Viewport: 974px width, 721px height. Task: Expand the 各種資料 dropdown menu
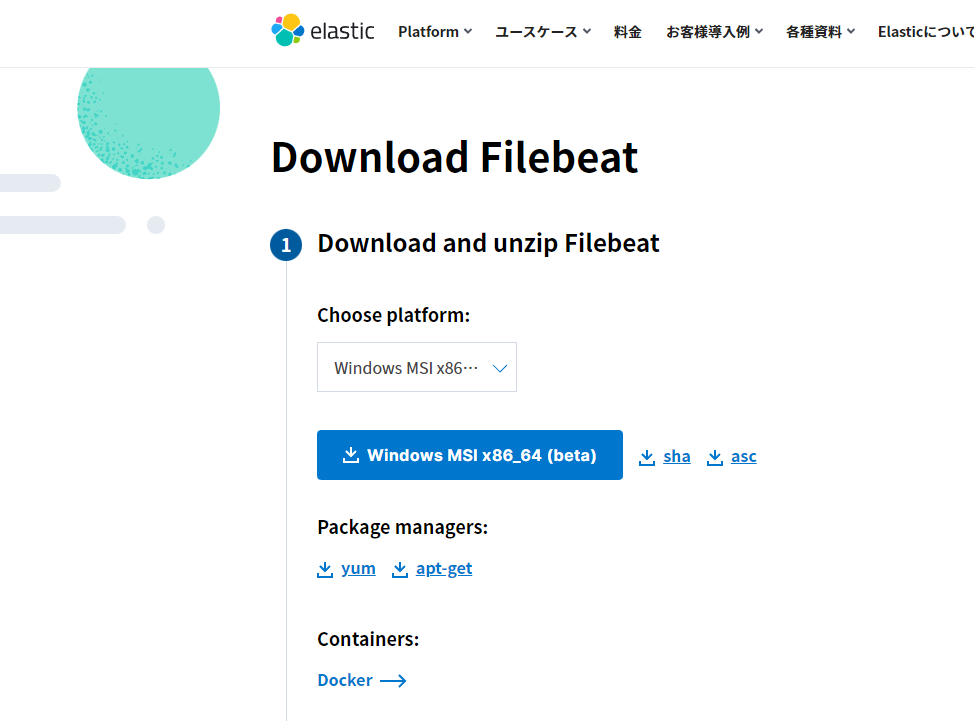click(x=820, y=31)
